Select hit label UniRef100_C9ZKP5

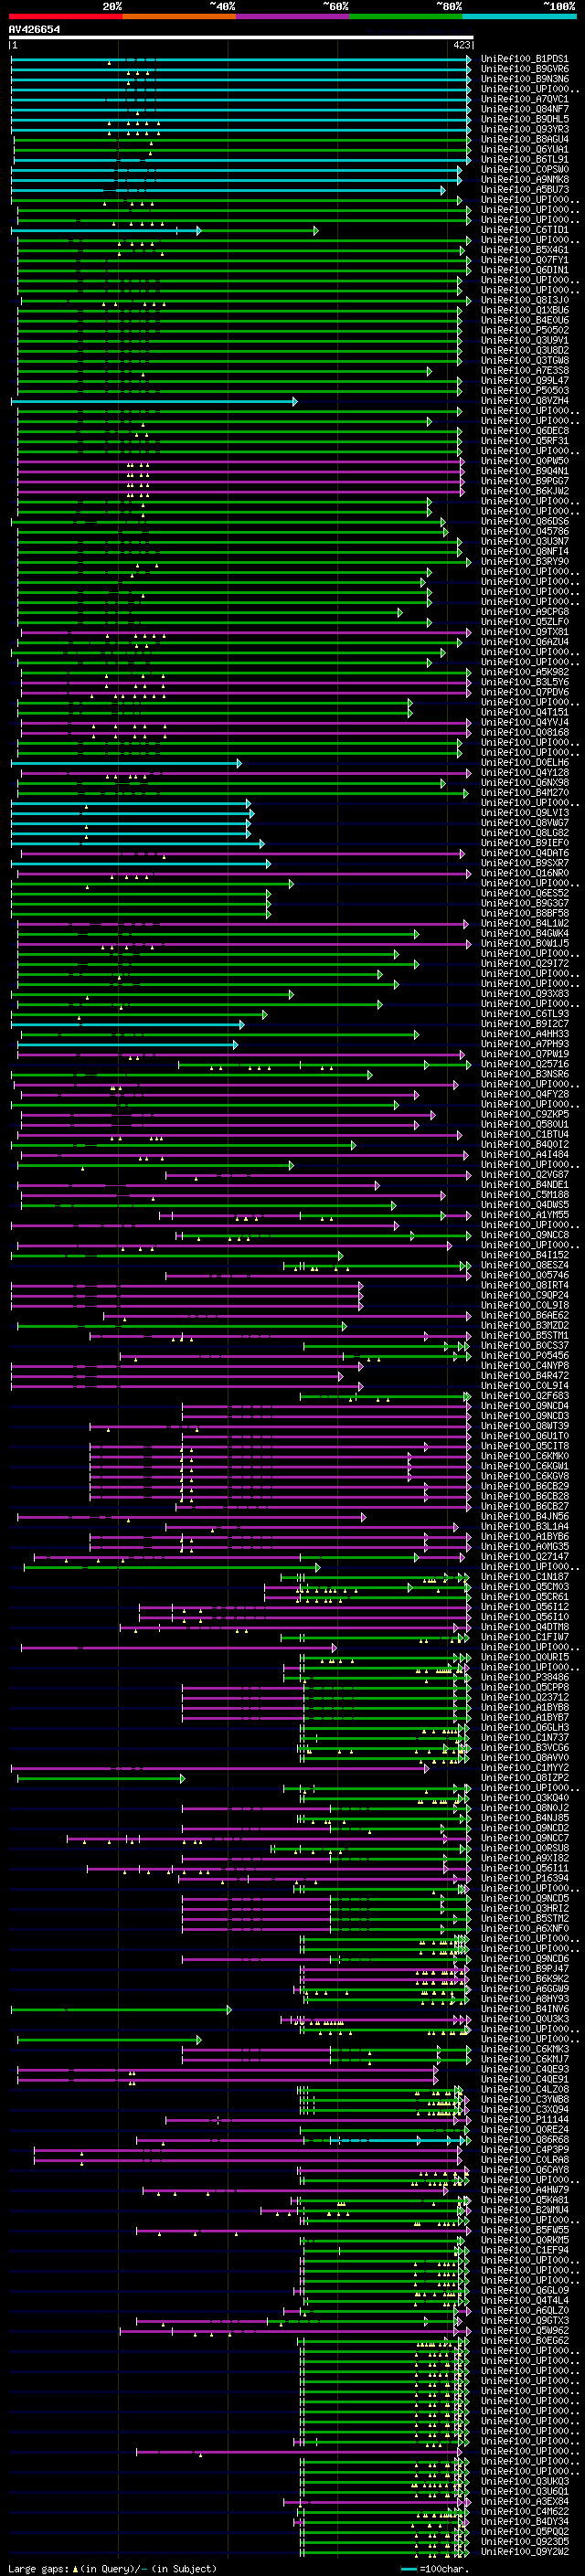tap(524, 1114)
